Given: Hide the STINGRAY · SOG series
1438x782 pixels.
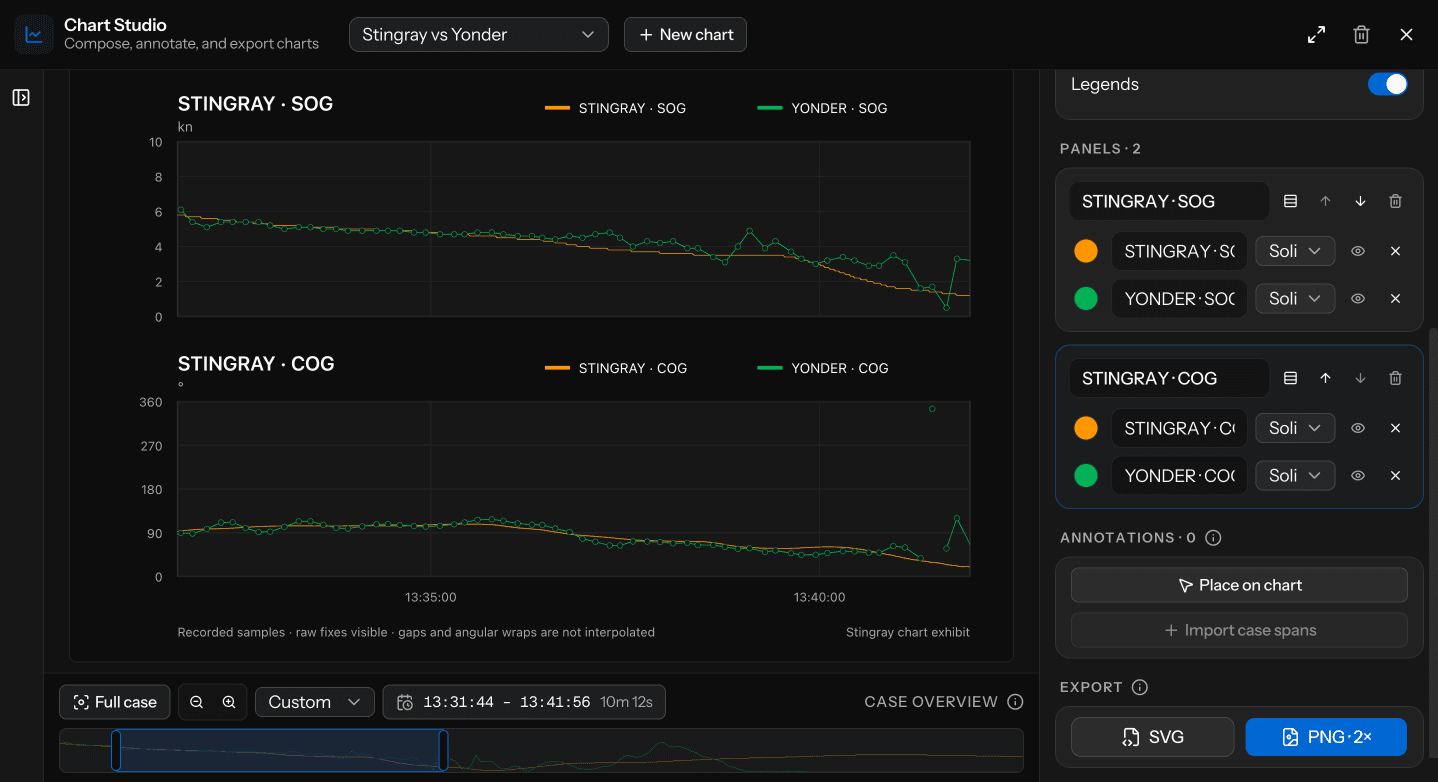Looking at the screenshot, I should [1358, 251].
